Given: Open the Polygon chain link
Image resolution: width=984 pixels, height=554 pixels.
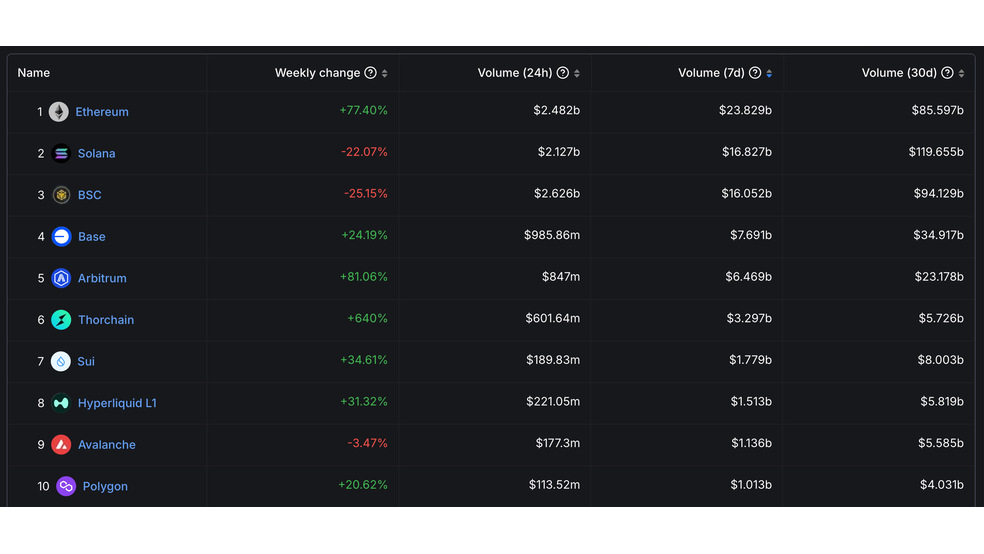Looking at the screenshot, I should pos(105,486).
